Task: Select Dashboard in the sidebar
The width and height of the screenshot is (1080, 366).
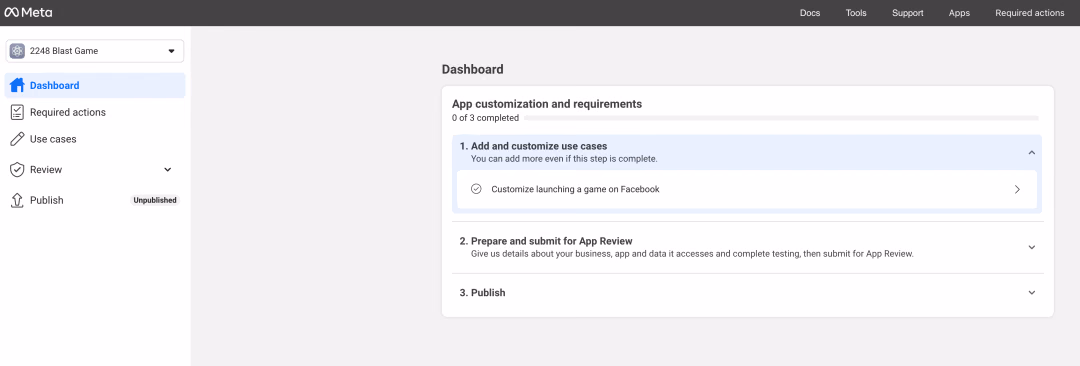Action: 95,85
